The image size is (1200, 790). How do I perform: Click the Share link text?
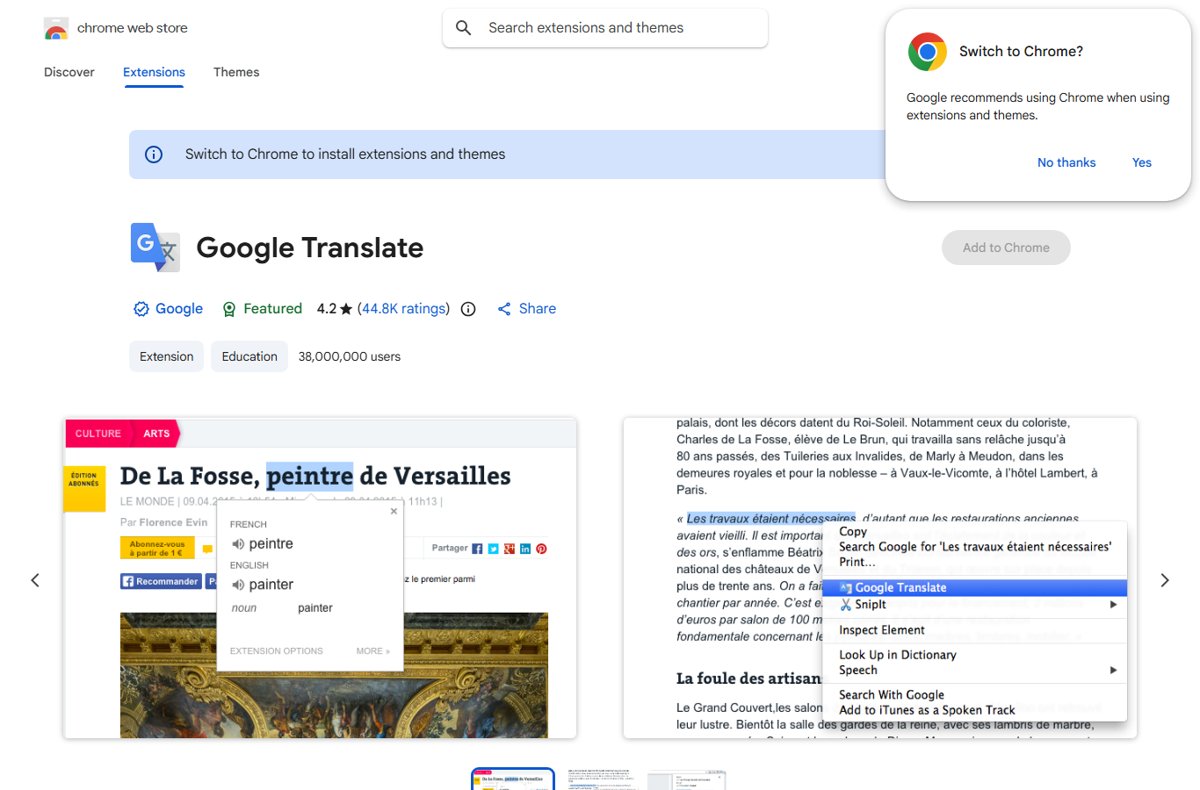(537, 309)
